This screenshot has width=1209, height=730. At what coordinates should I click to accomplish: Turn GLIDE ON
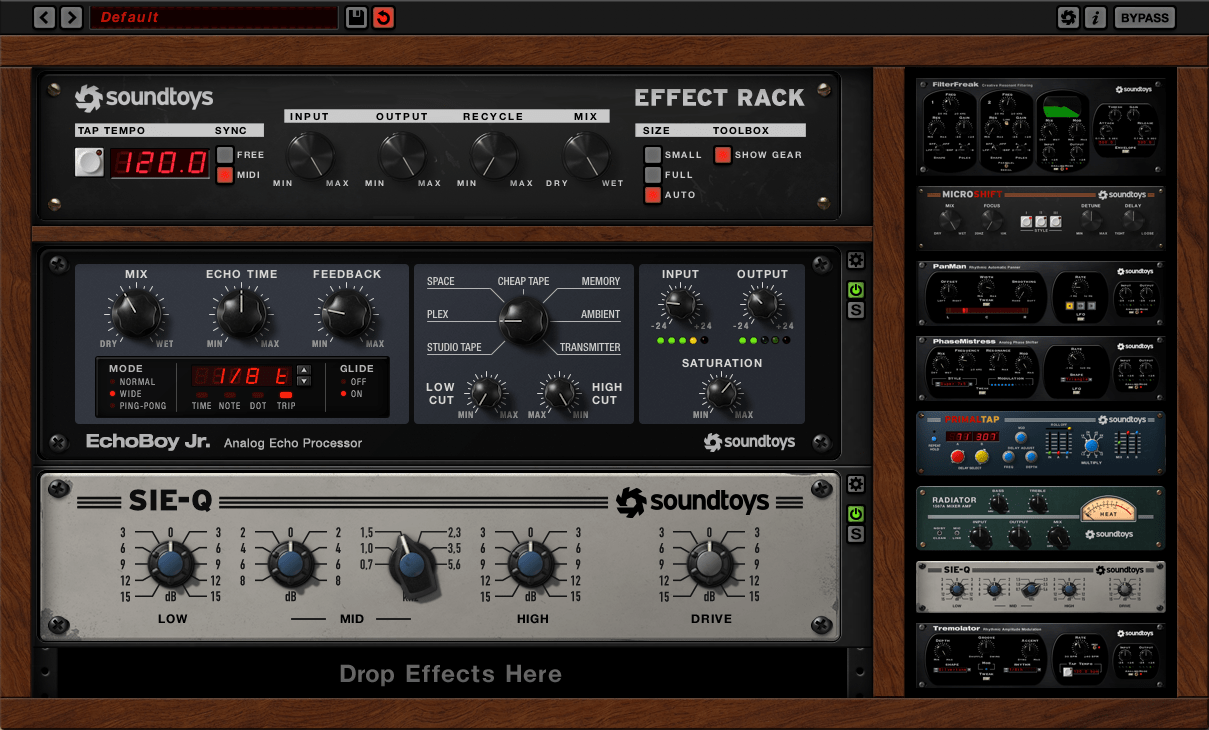tap(353, 394)
